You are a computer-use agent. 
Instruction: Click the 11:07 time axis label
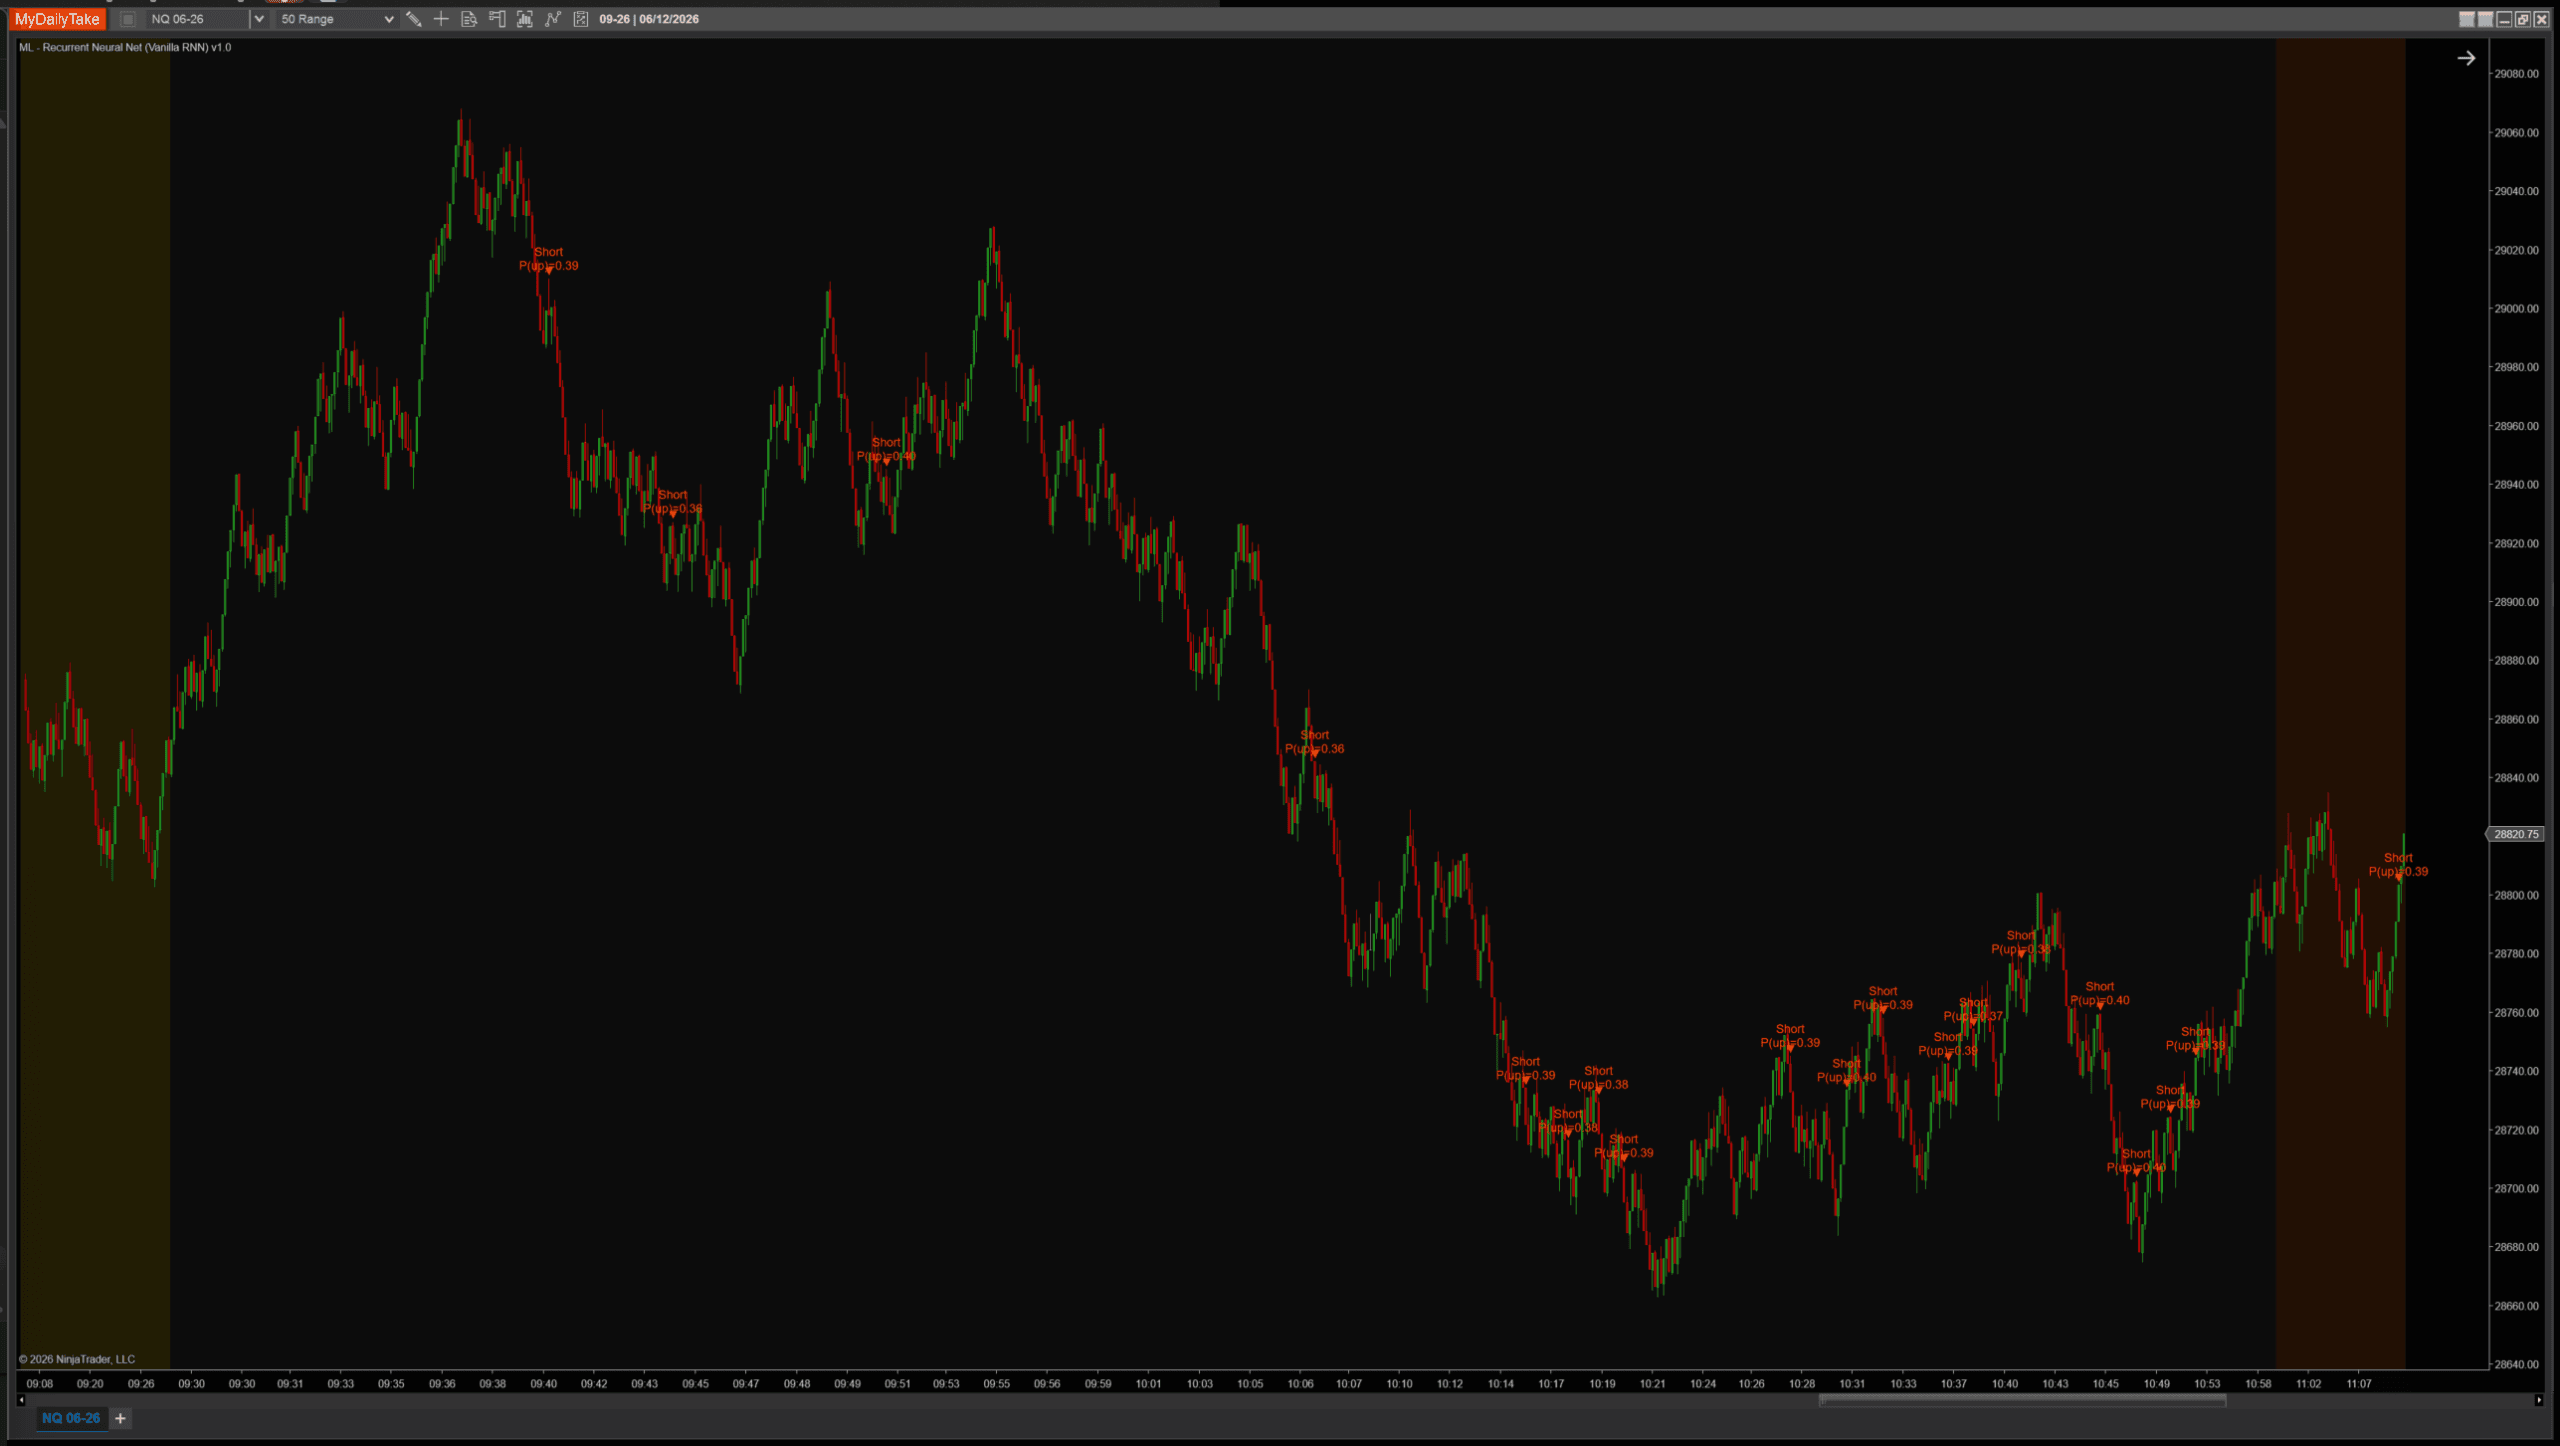click(2359, 1384)
